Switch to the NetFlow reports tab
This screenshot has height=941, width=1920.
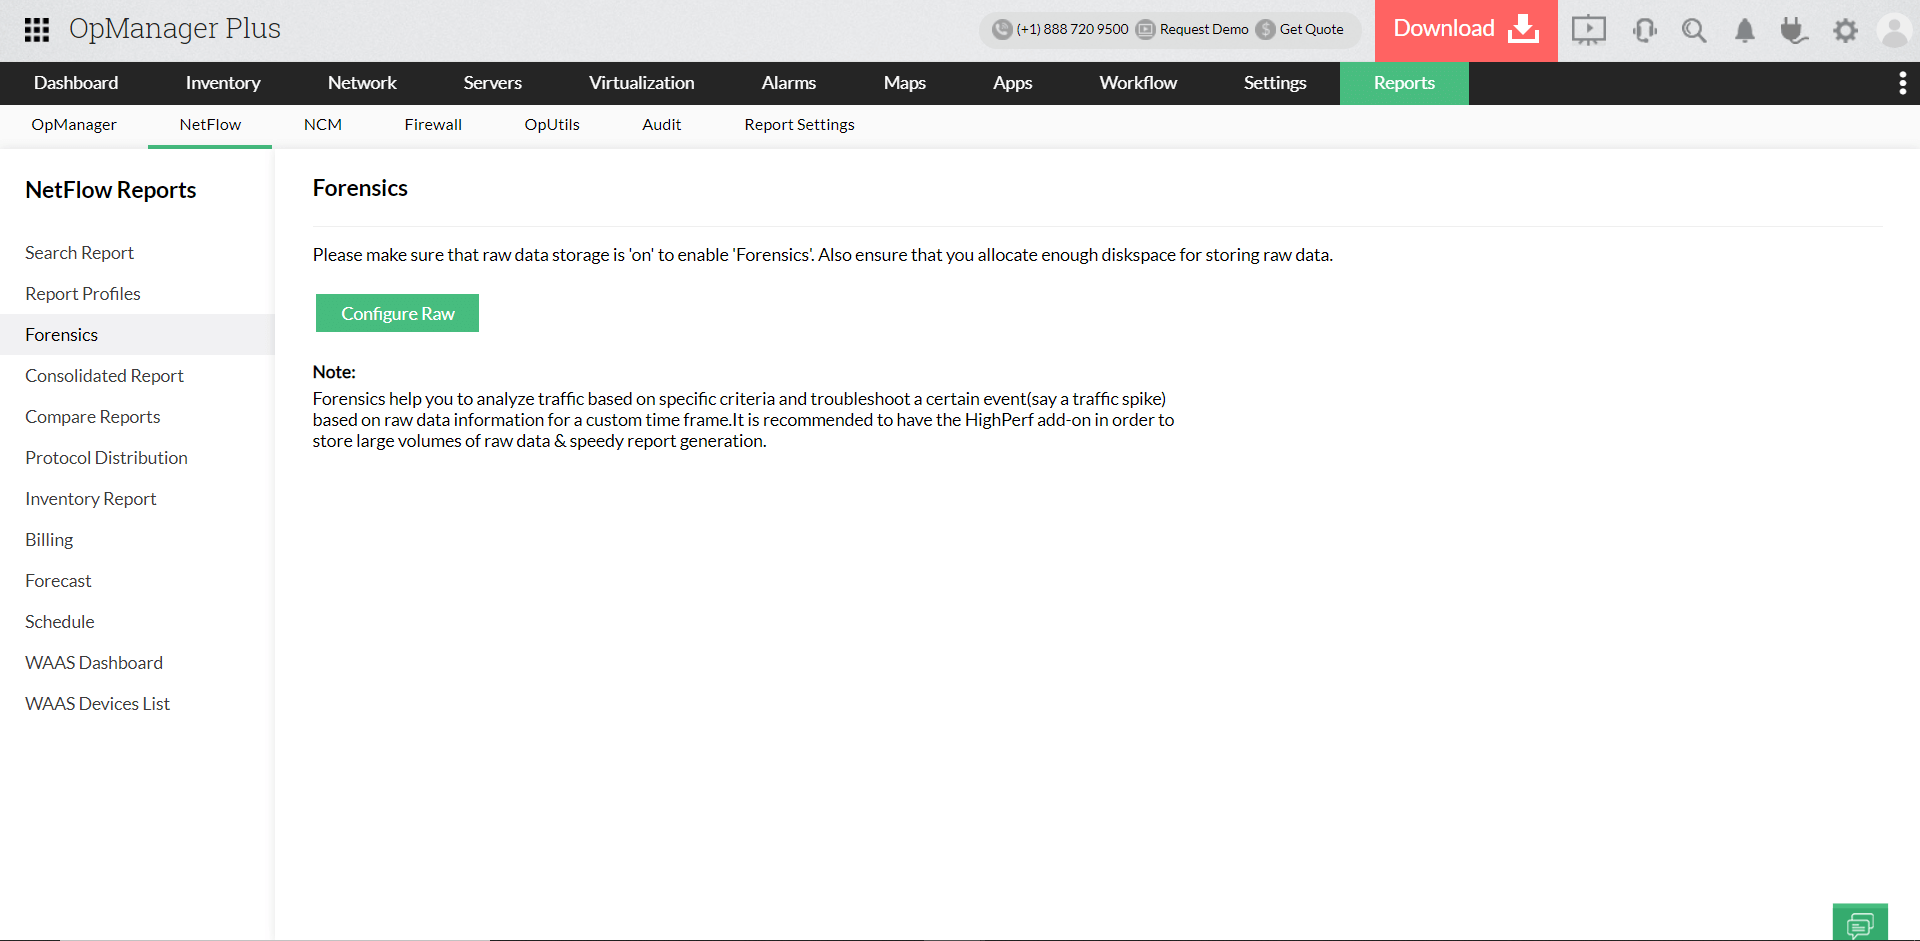(x=210, y=125)
